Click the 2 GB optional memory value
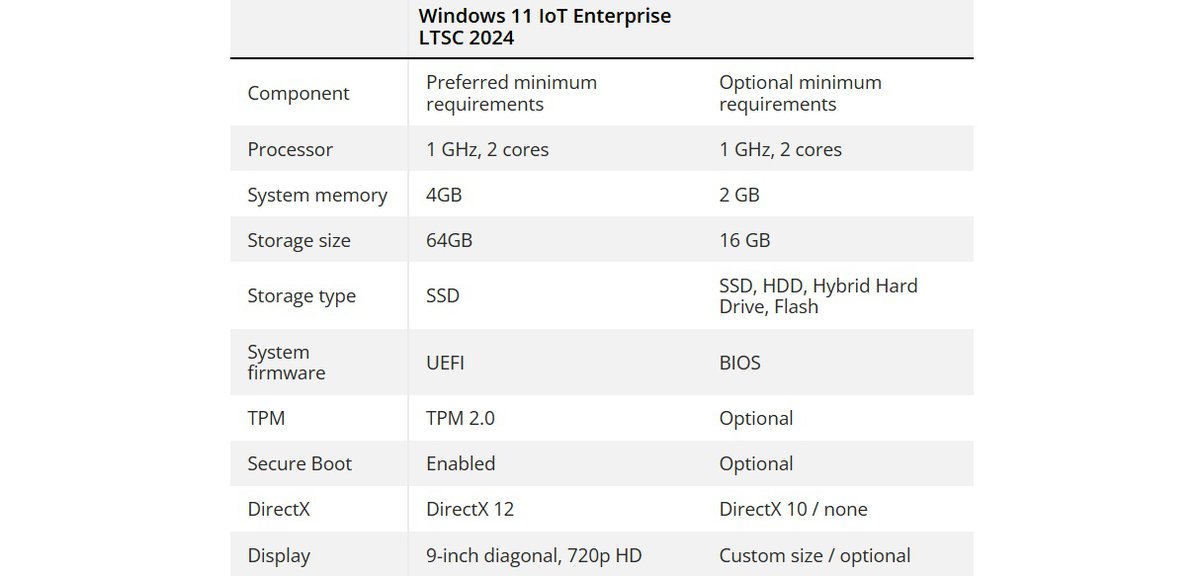 tap(739, 195)
